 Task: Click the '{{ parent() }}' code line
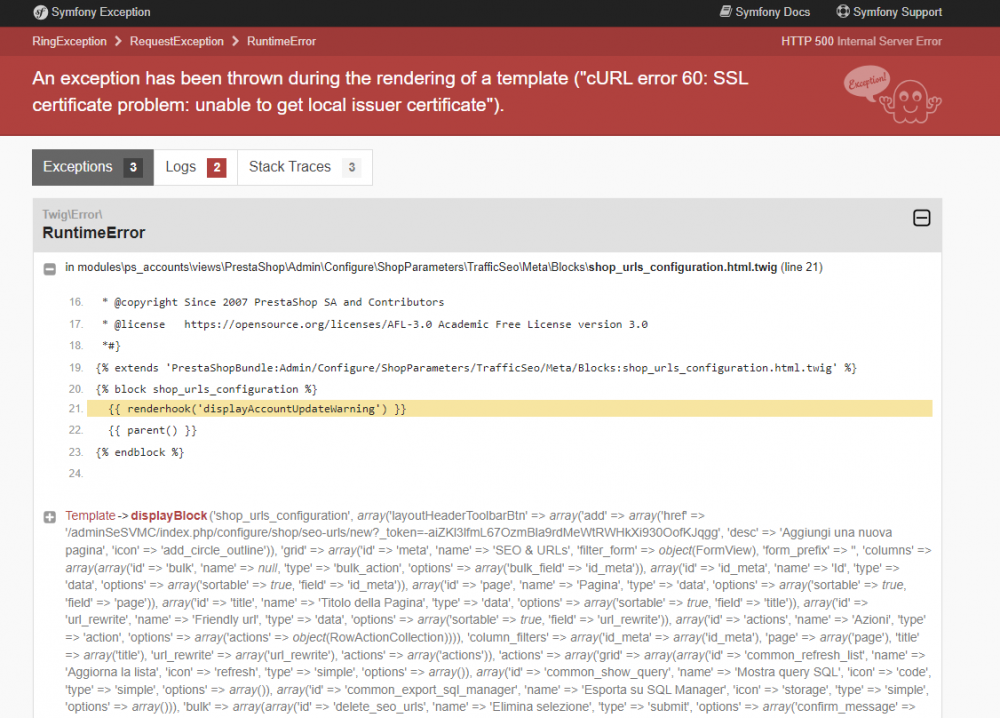pos(152,430)
